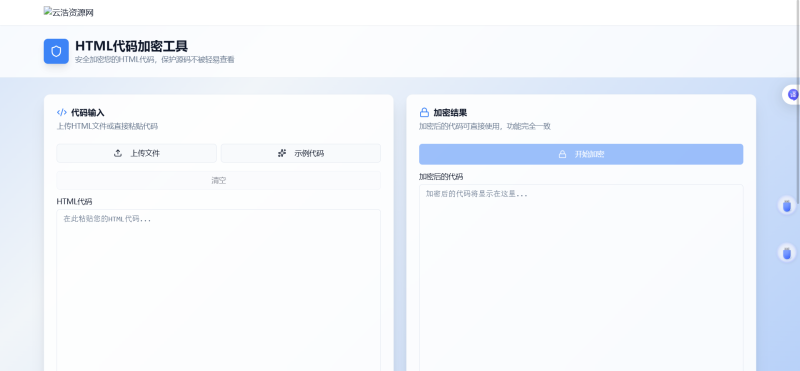Click the 上传HTML文件或直接粘贴代码 description
Screen dimensions: 800x371
click(107, 126)
